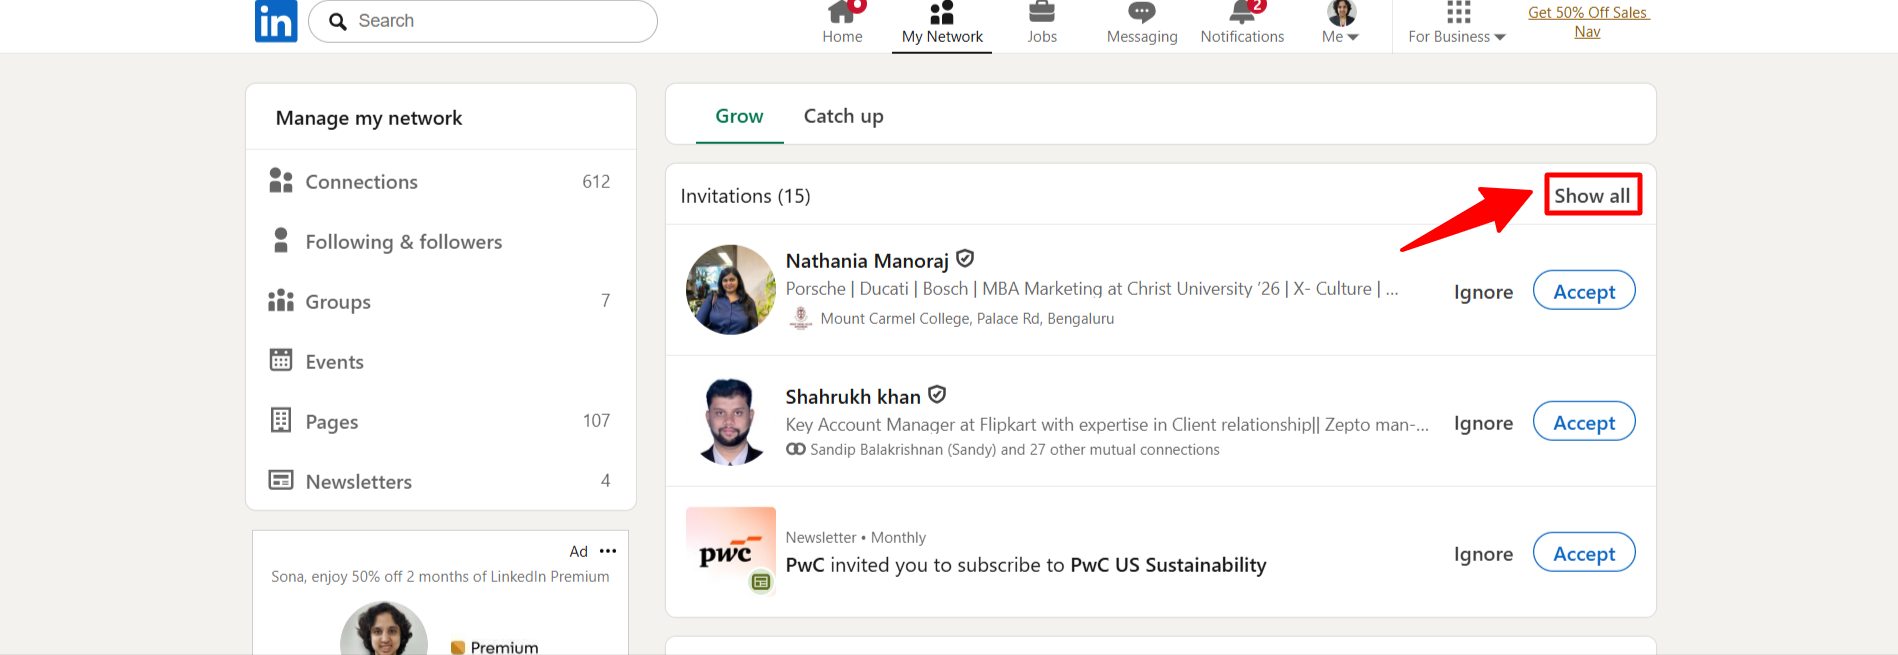Click the LinkedIn logo
The image size is (1898, 655).
[277, 20]
